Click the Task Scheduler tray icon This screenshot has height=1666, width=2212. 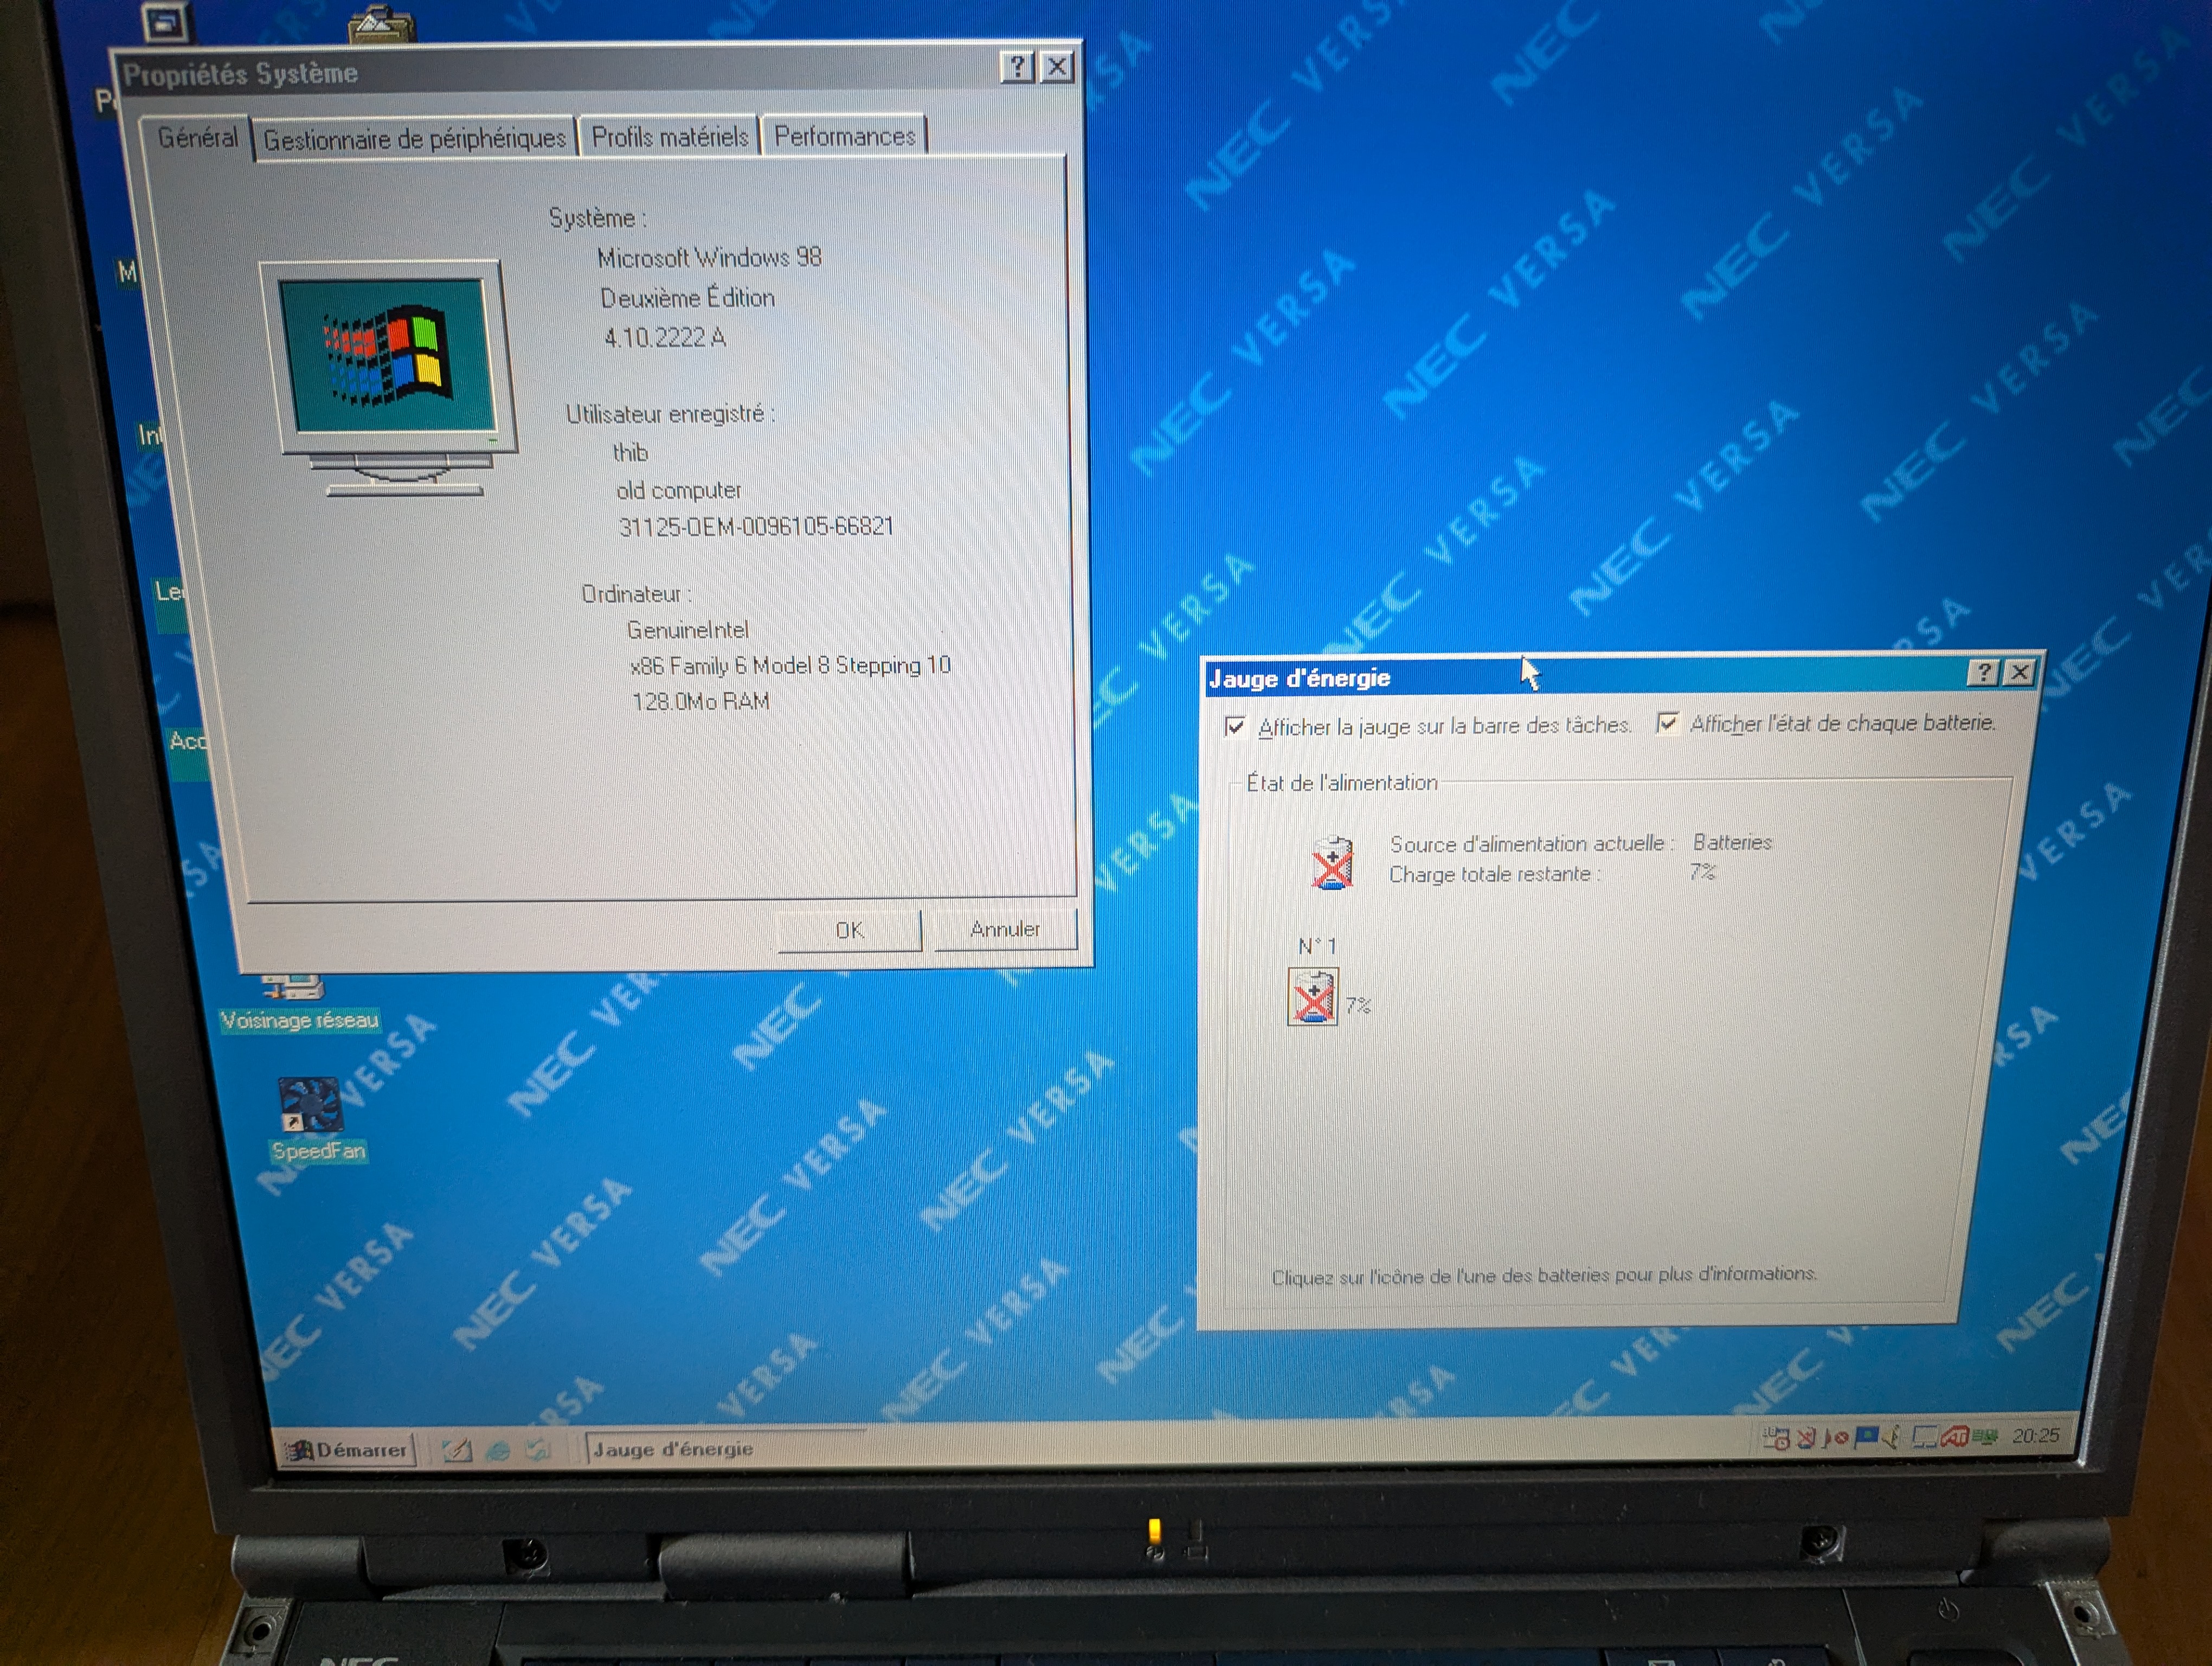coord(1777,1440)
